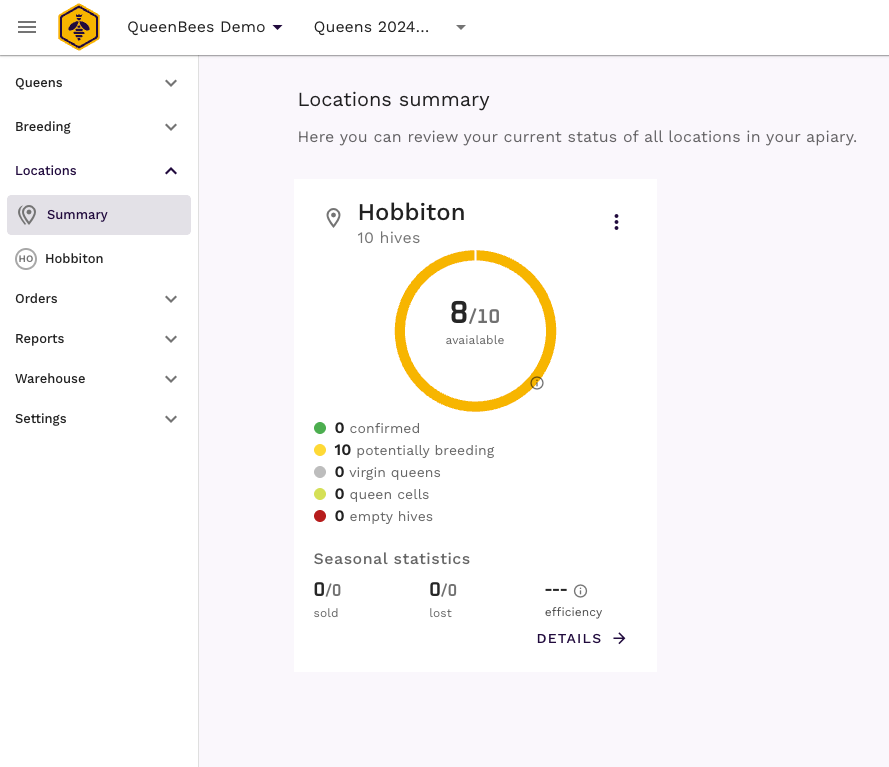The image size is (889, 767).
Task: Open the three-dot menu on Hobbiton card
Action: [616, 222]
